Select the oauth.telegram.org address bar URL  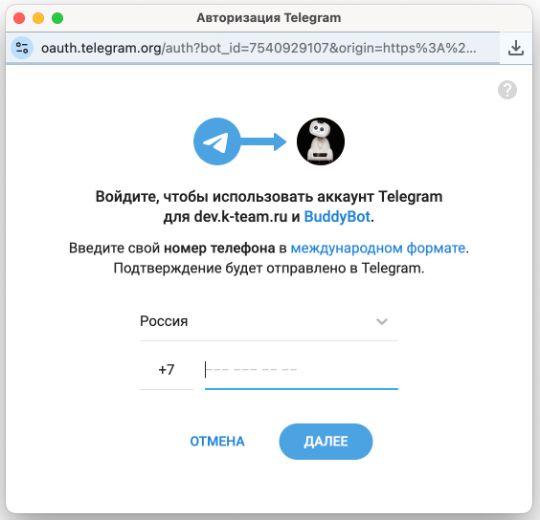coord(259,48)
